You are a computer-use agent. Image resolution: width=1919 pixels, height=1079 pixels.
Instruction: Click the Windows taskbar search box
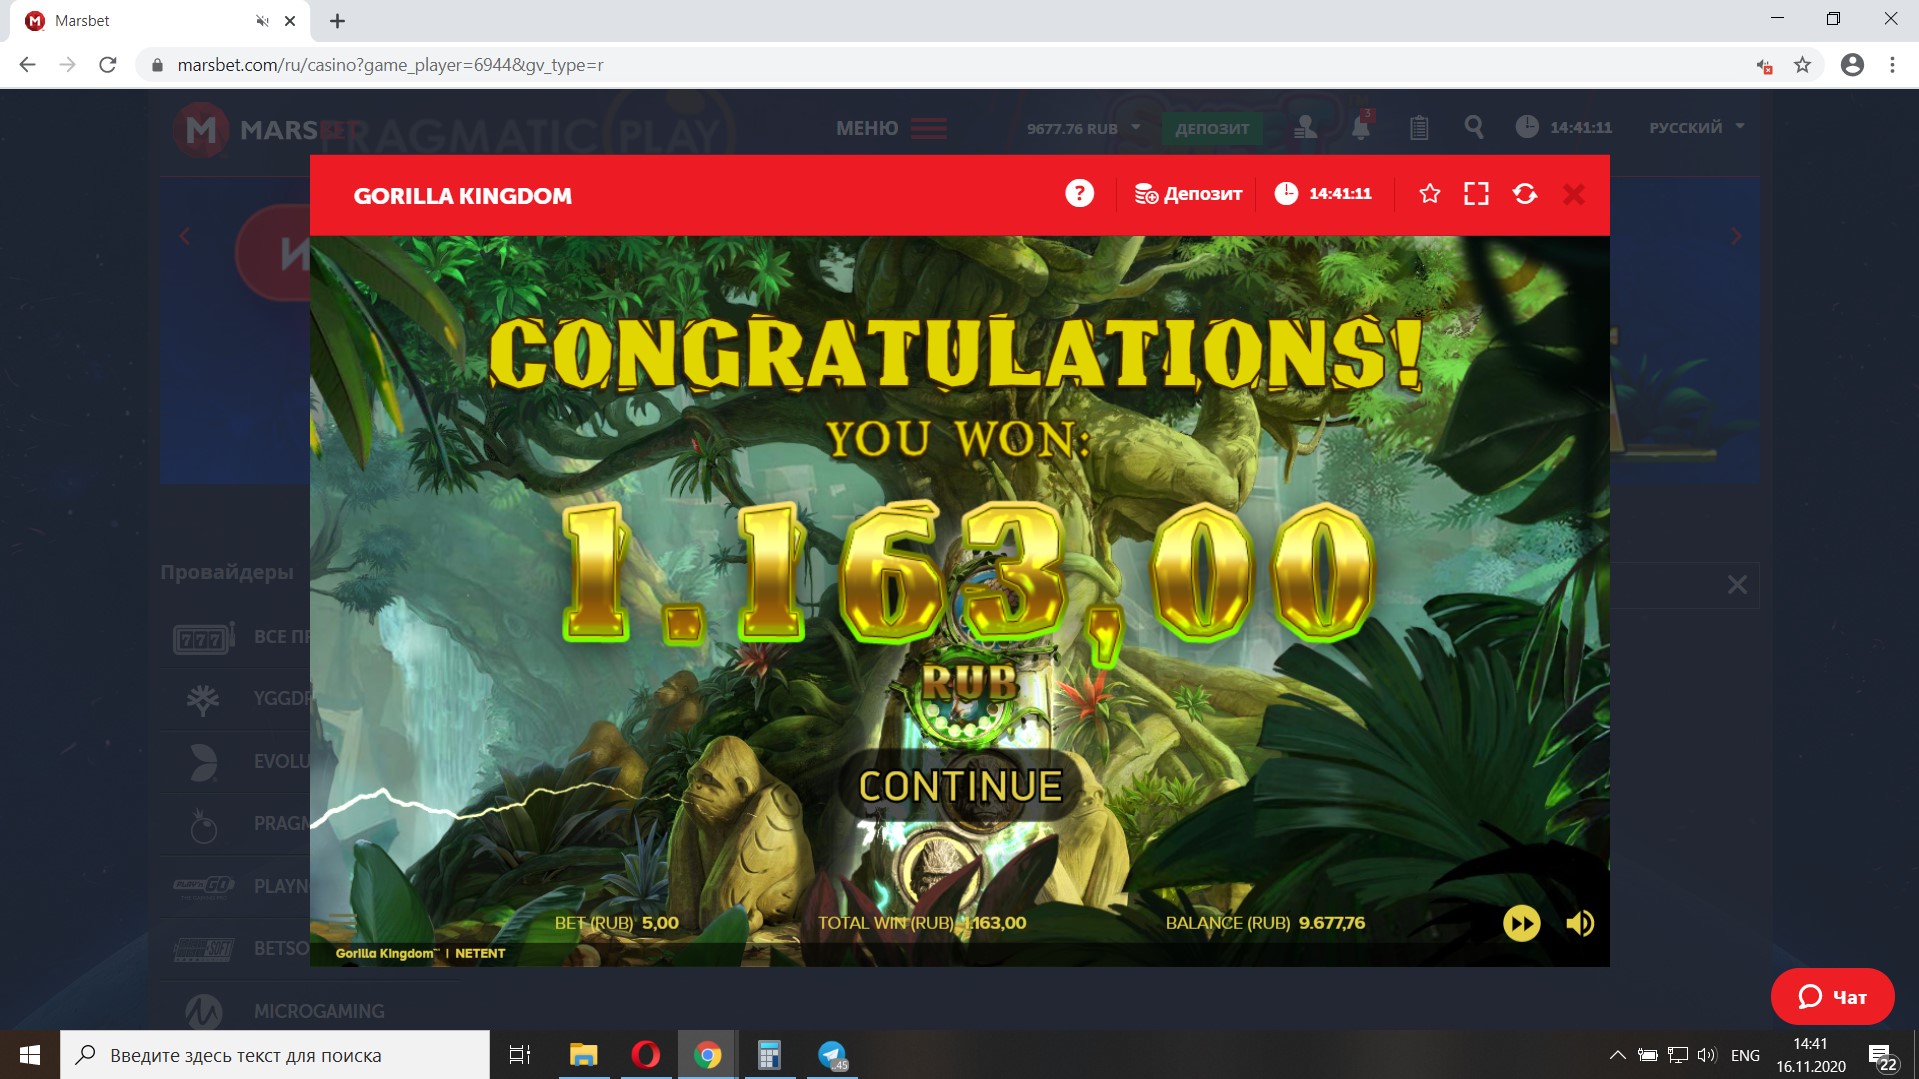(275, 1055)
